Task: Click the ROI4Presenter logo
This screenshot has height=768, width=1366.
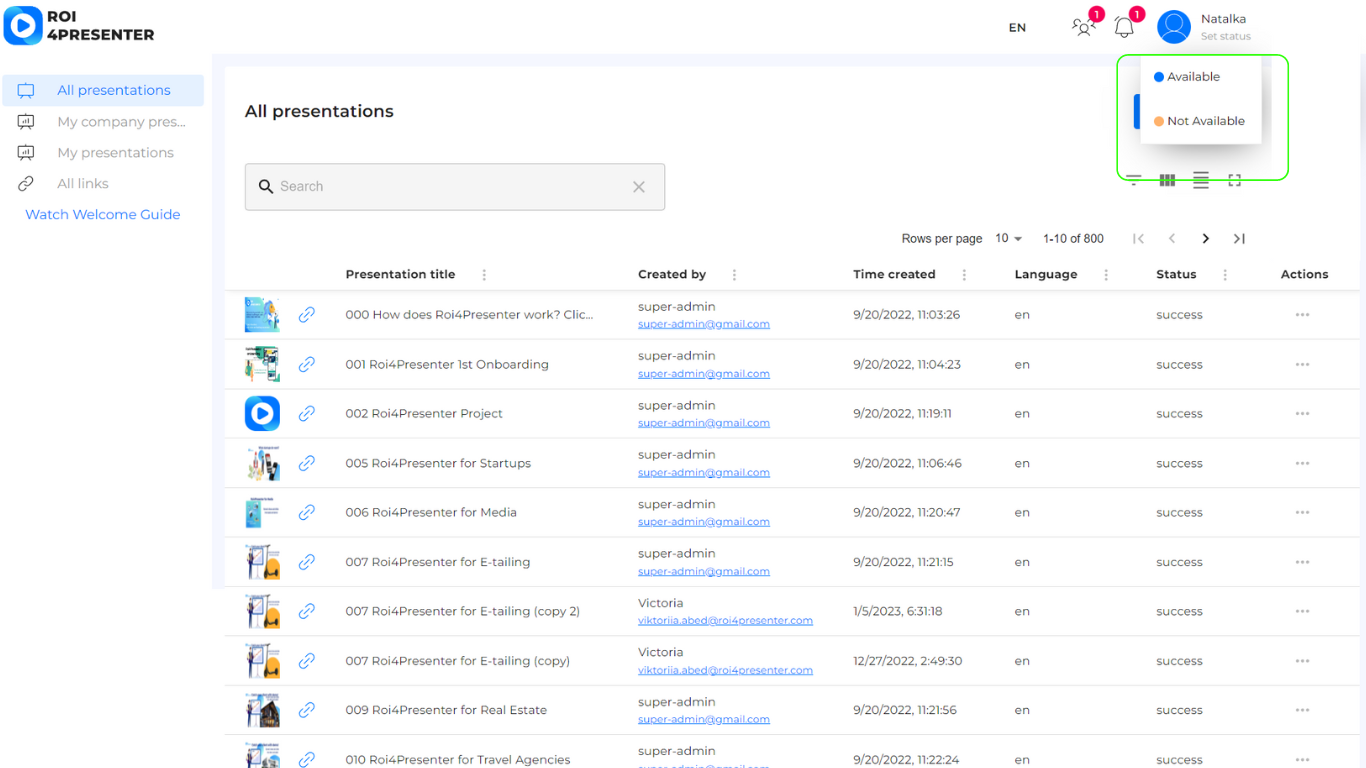Action: coord(79,26)
